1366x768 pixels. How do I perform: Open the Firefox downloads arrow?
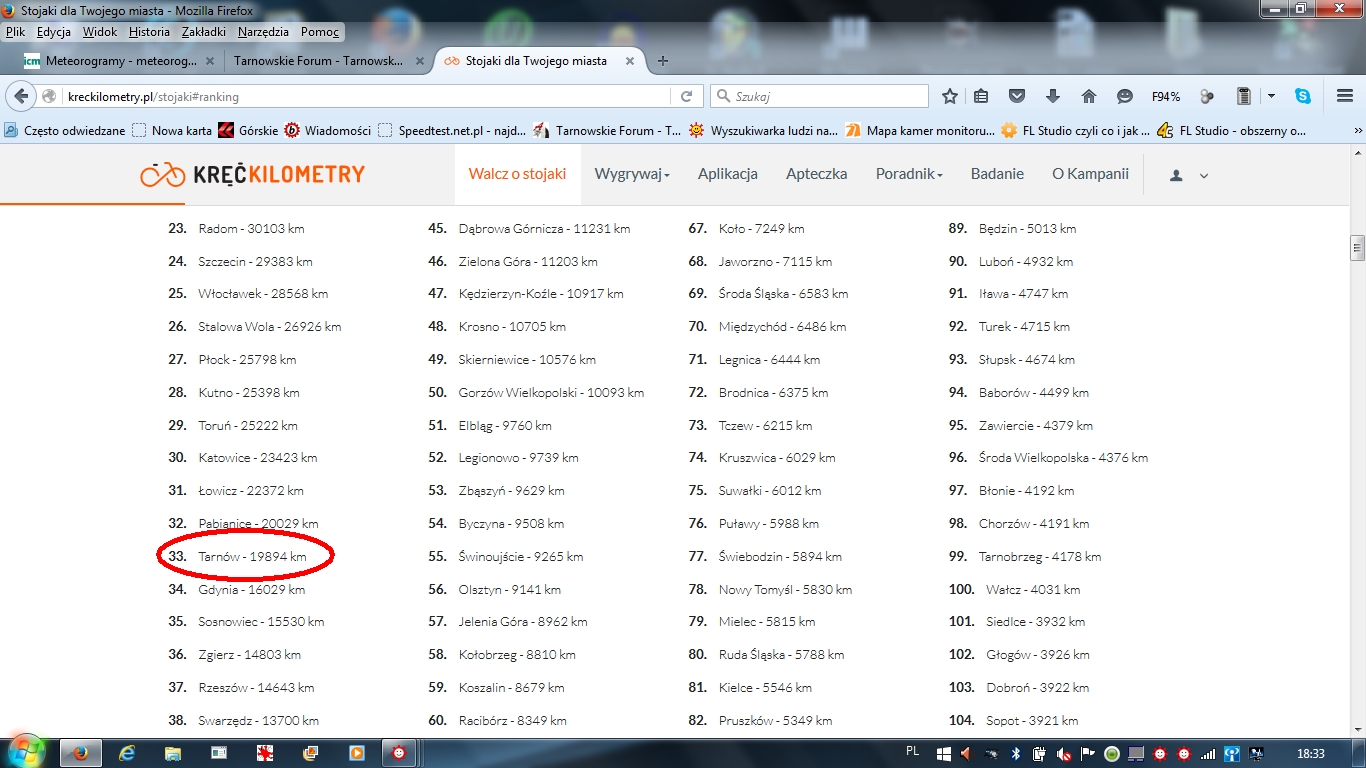tap(1052, 97)
